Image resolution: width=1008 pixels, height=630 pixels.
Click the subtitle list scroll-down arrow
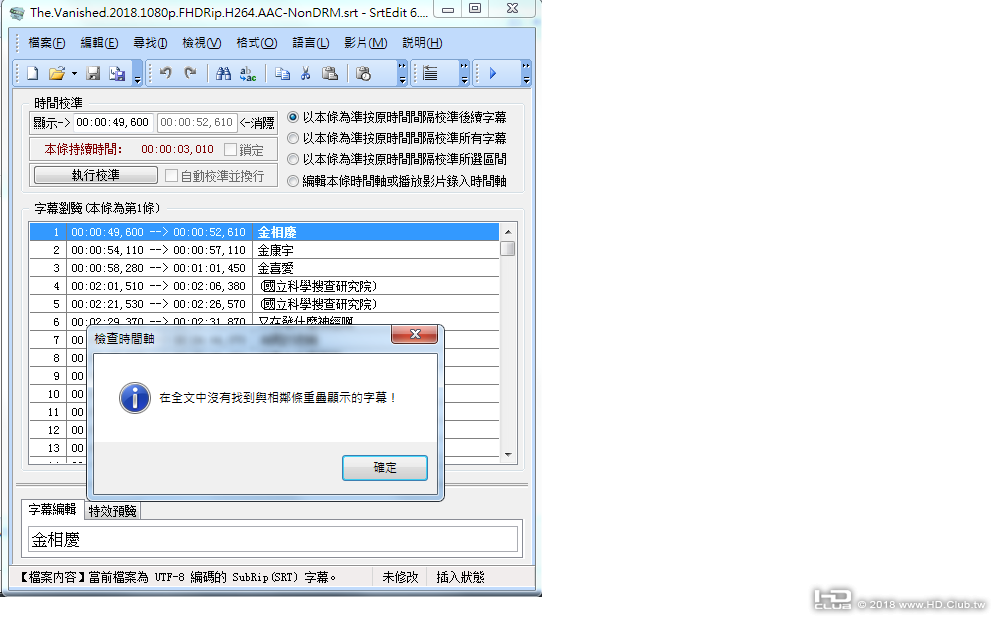click(508, 454)
